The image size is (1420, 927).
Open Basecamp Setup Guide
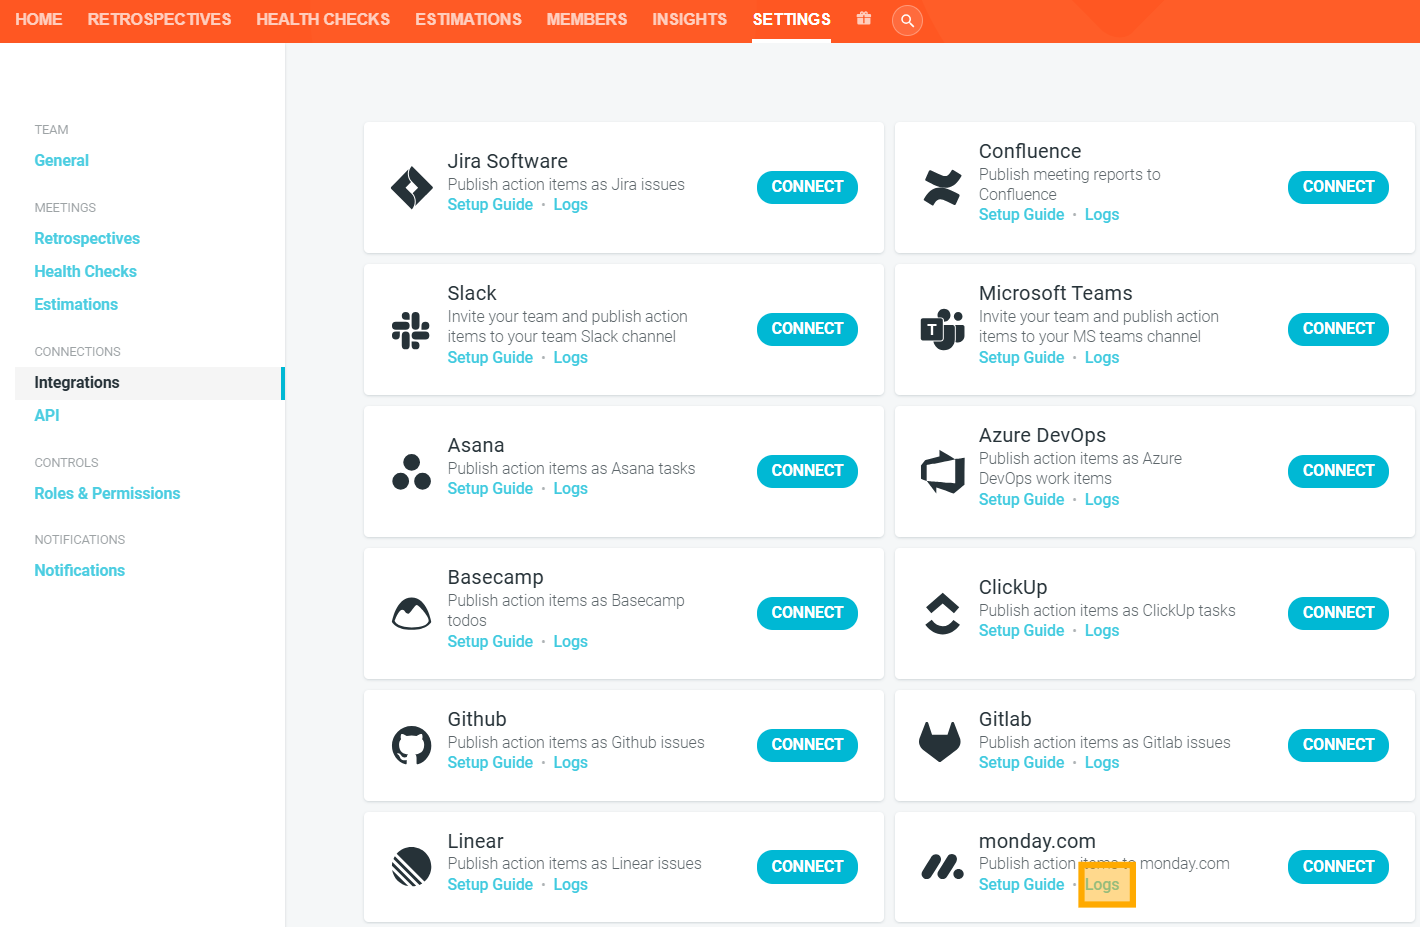(490, 642)
